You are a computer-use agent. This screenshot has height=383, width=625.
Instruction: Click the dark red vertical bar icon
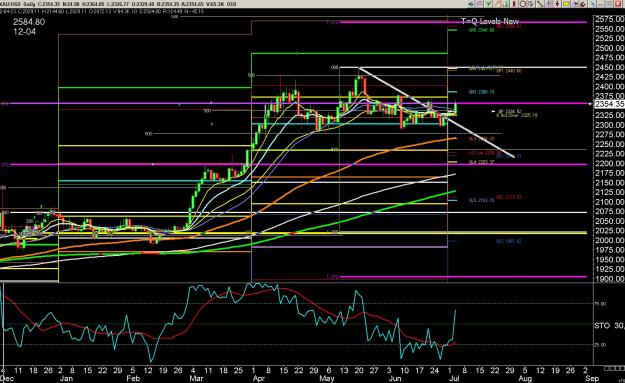[514, 4]
